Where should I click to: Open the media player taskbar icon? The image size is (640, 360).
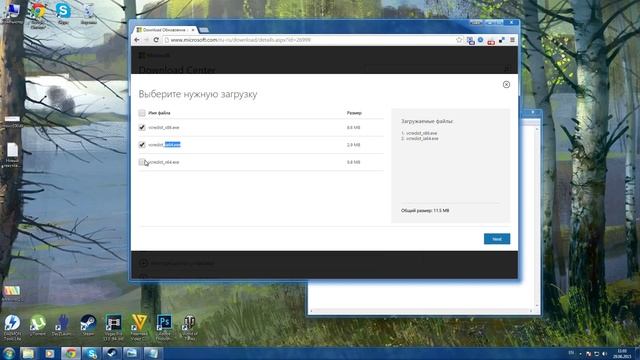pos(49,353)
